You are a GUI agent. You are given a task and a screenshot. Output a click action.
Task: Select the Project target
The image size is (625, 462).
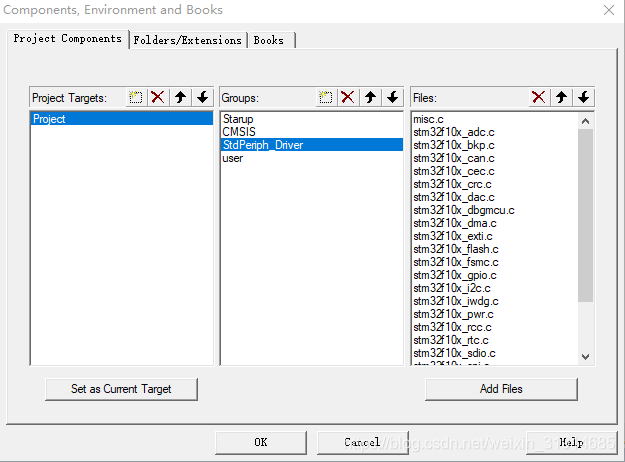pyautogui.click(x=122, y=119)
